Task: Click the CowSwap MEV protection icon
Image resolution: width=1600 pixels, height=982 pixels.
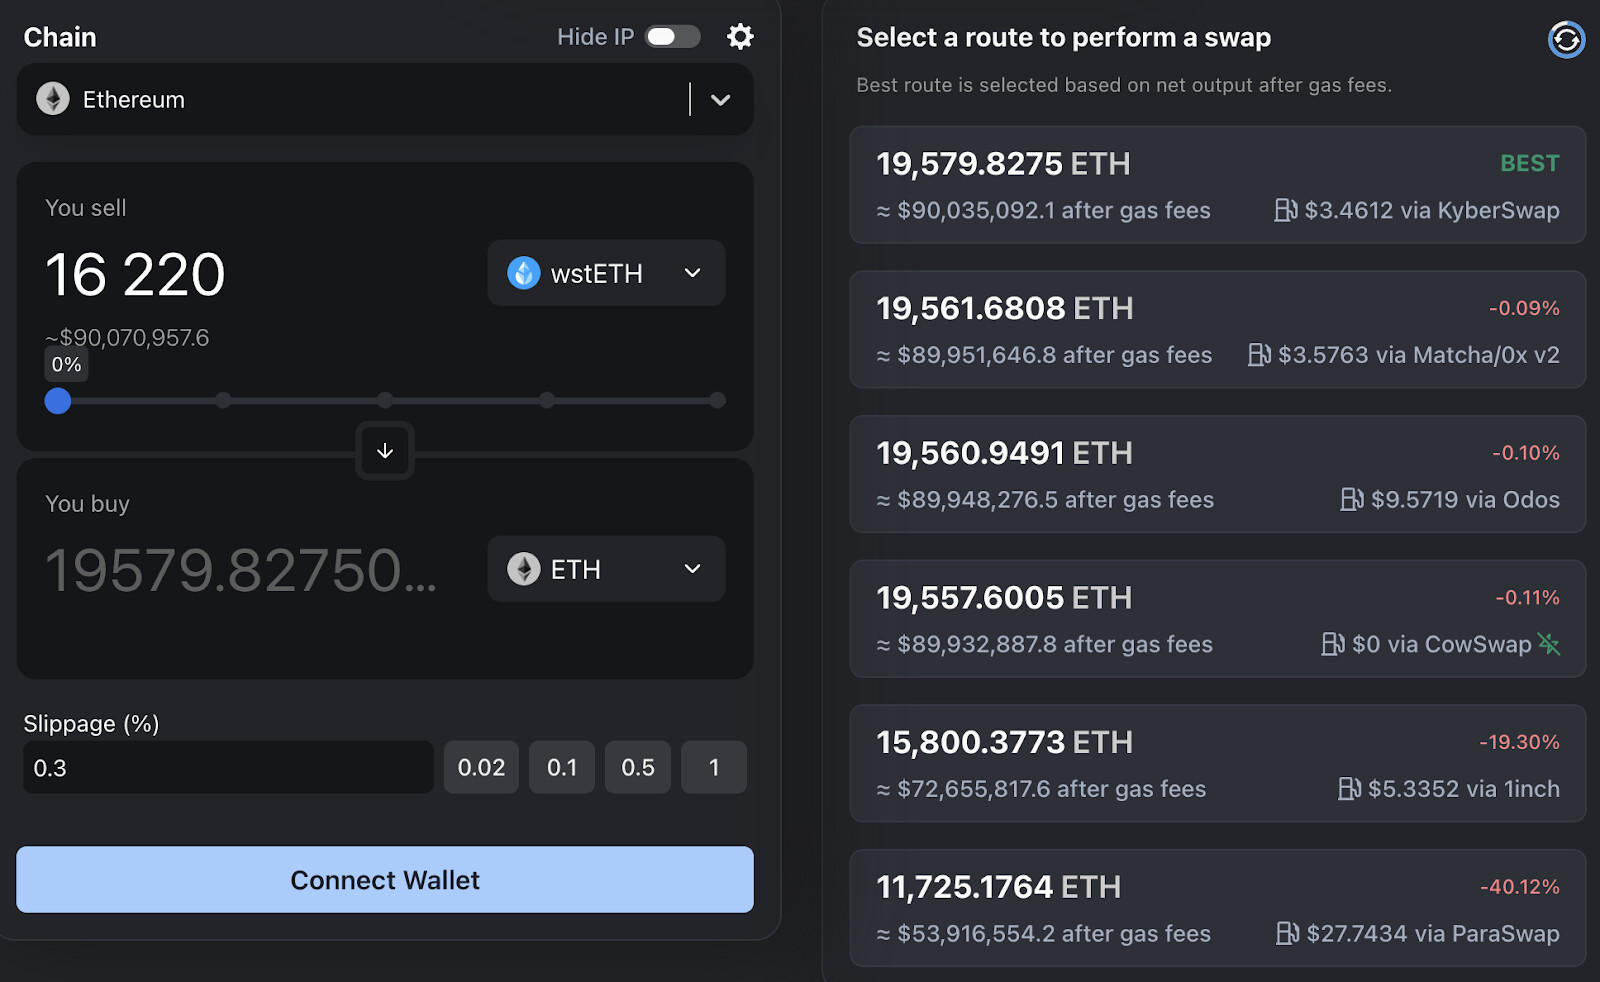Action: click(1549, 644)
